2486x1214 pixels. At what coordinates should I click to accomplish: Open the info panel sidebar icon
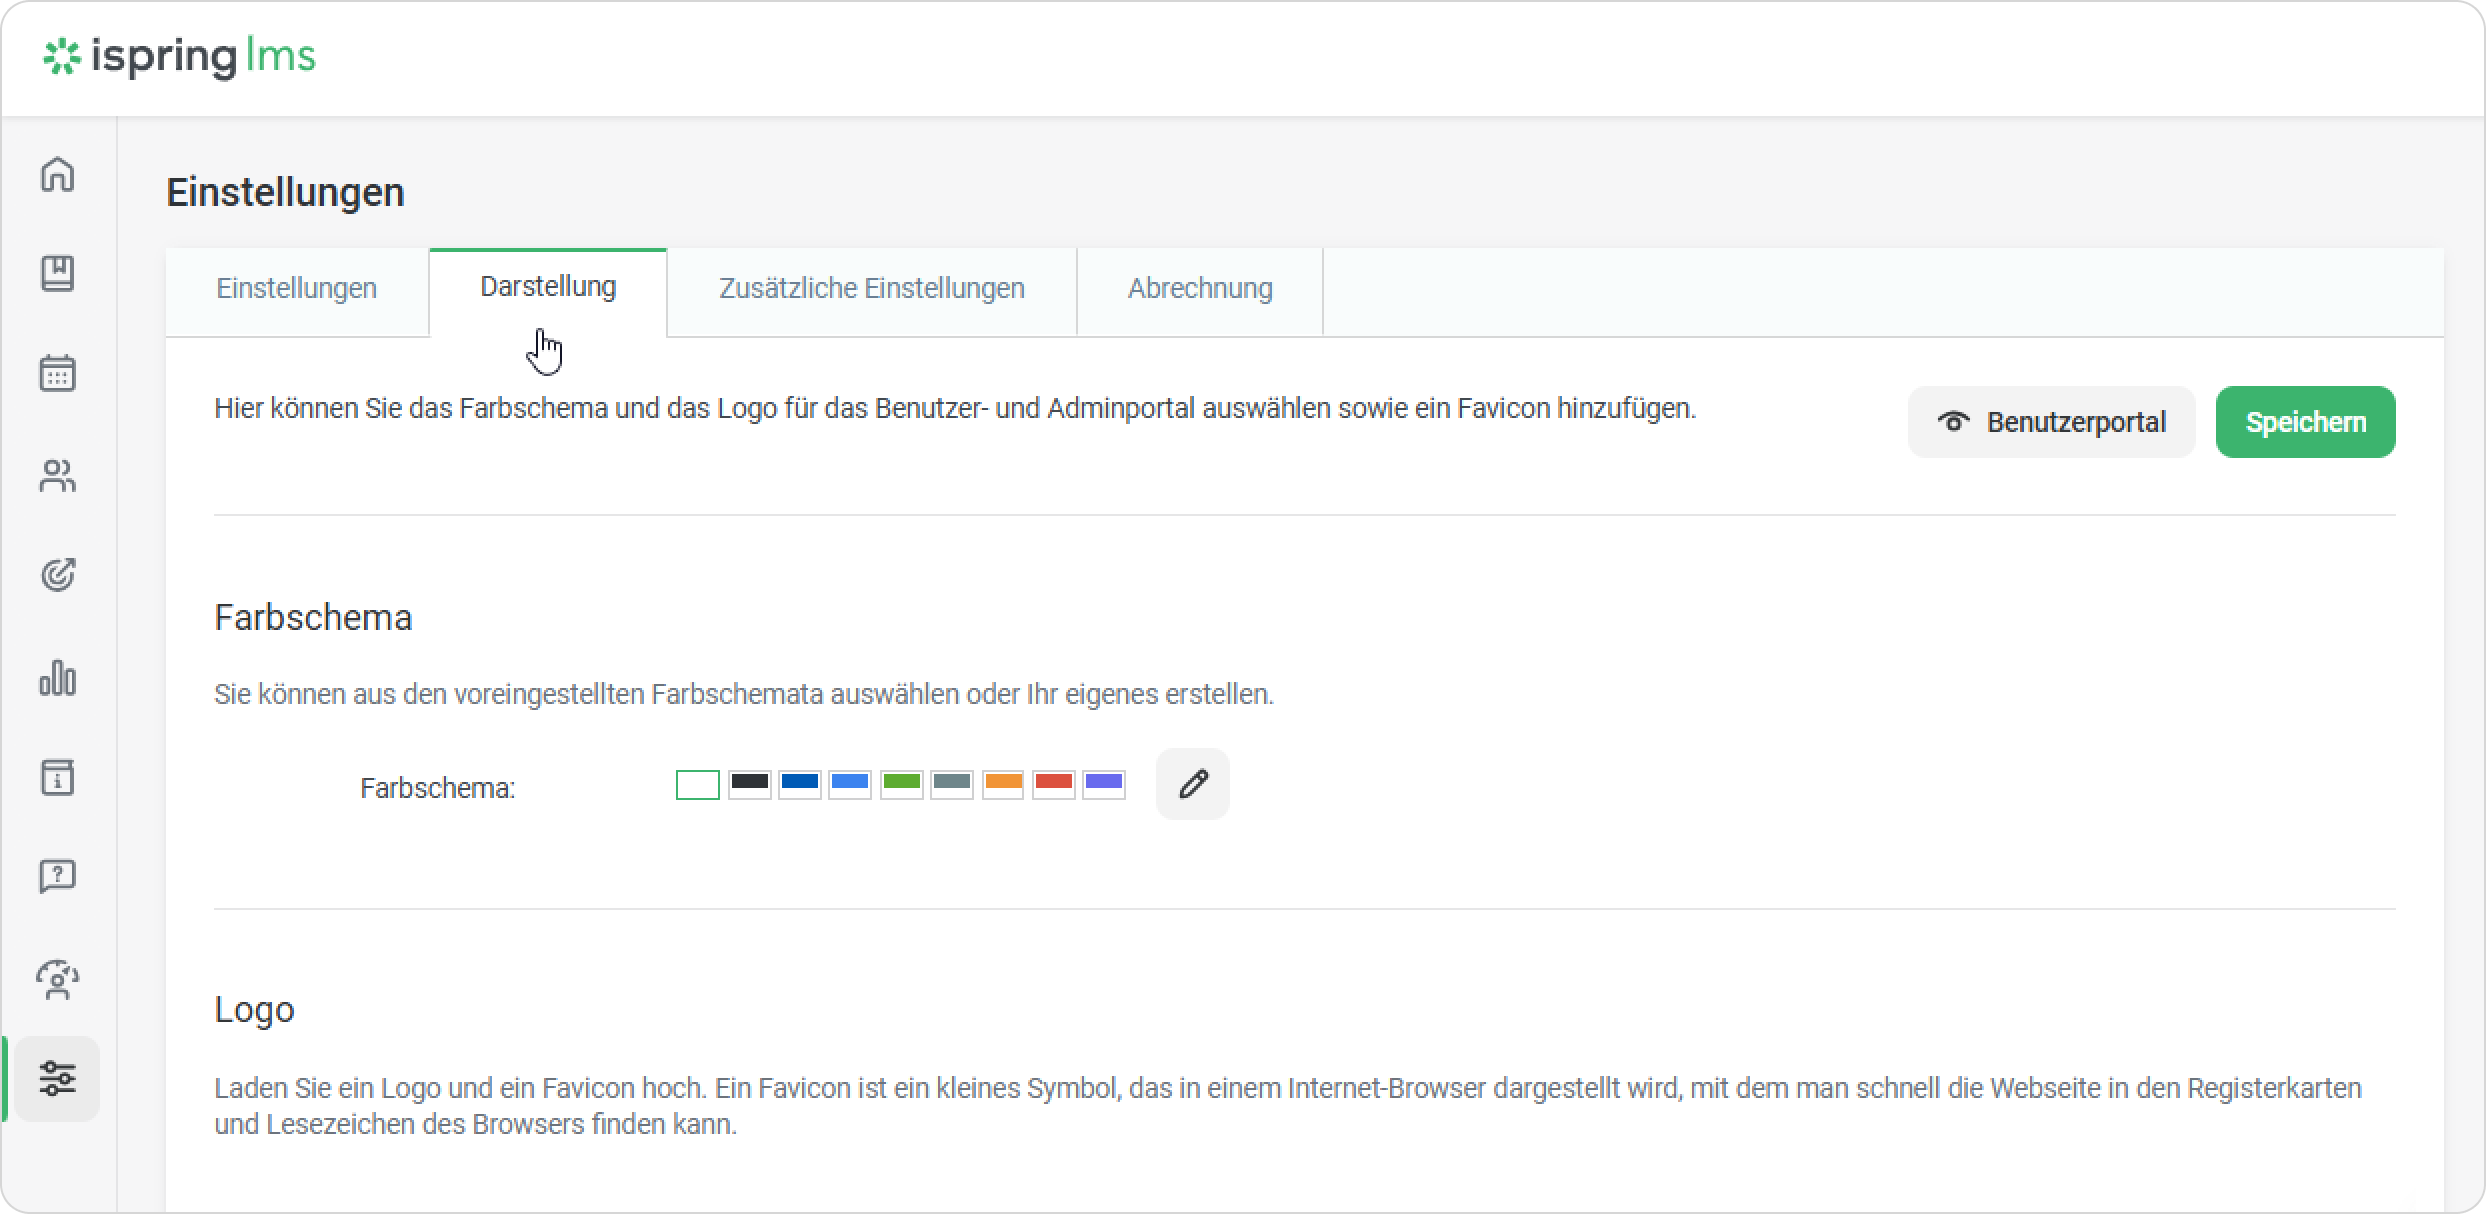(x=58, y=777)
